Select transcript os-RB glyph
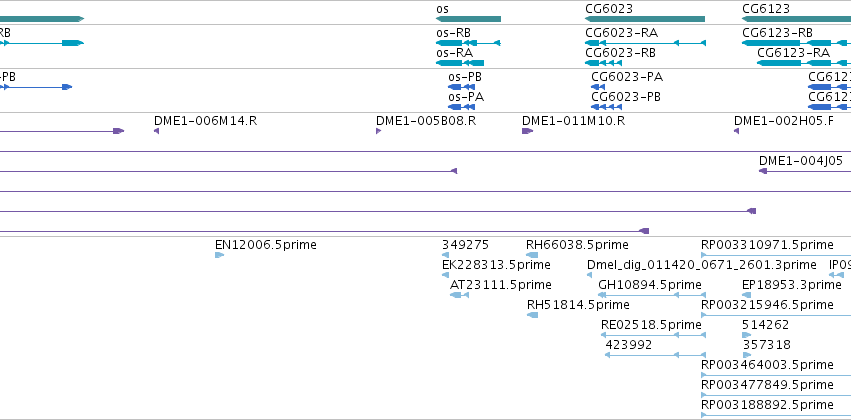851x420 pixels. 468,43
